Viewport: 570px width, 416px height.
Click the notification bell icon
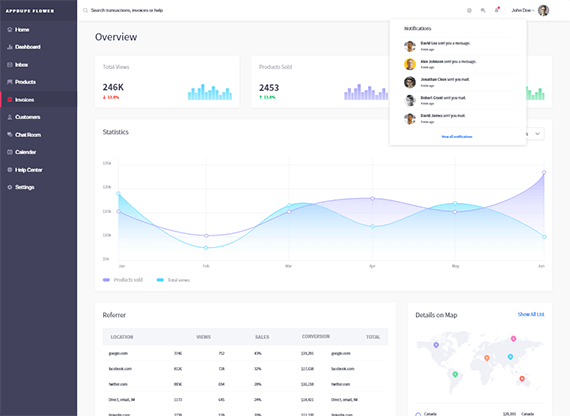point(497,10)
